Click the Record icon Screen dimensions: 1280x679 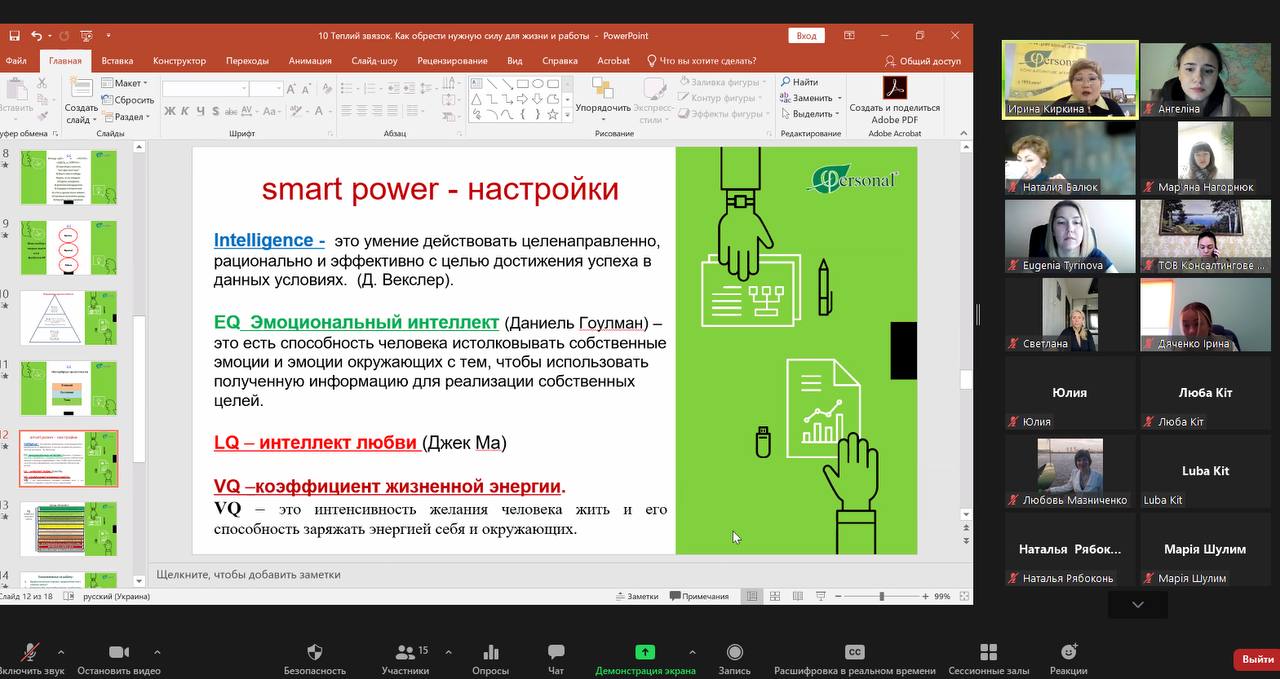pyautogui.click(x=734, y=653)
